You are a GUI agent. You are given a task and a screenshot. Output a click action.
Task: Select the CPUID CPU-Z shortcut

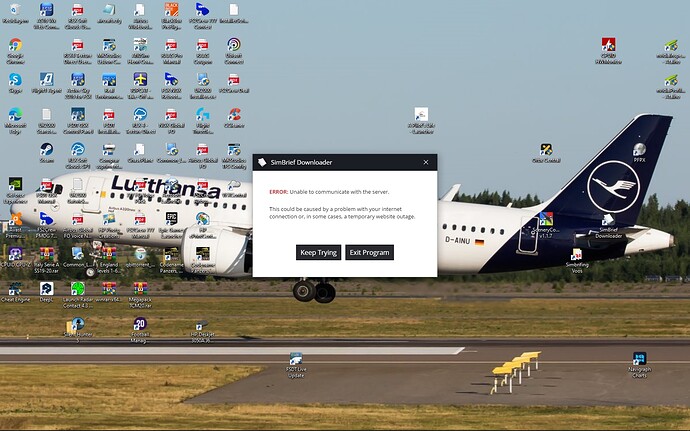click(x=15, y=257)
